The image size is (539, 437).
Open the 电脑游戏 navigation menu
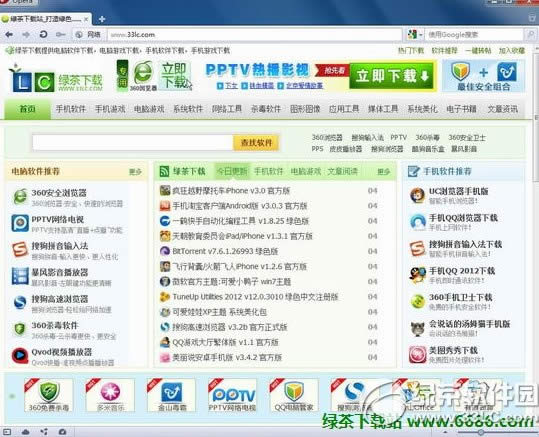[149, 109]
